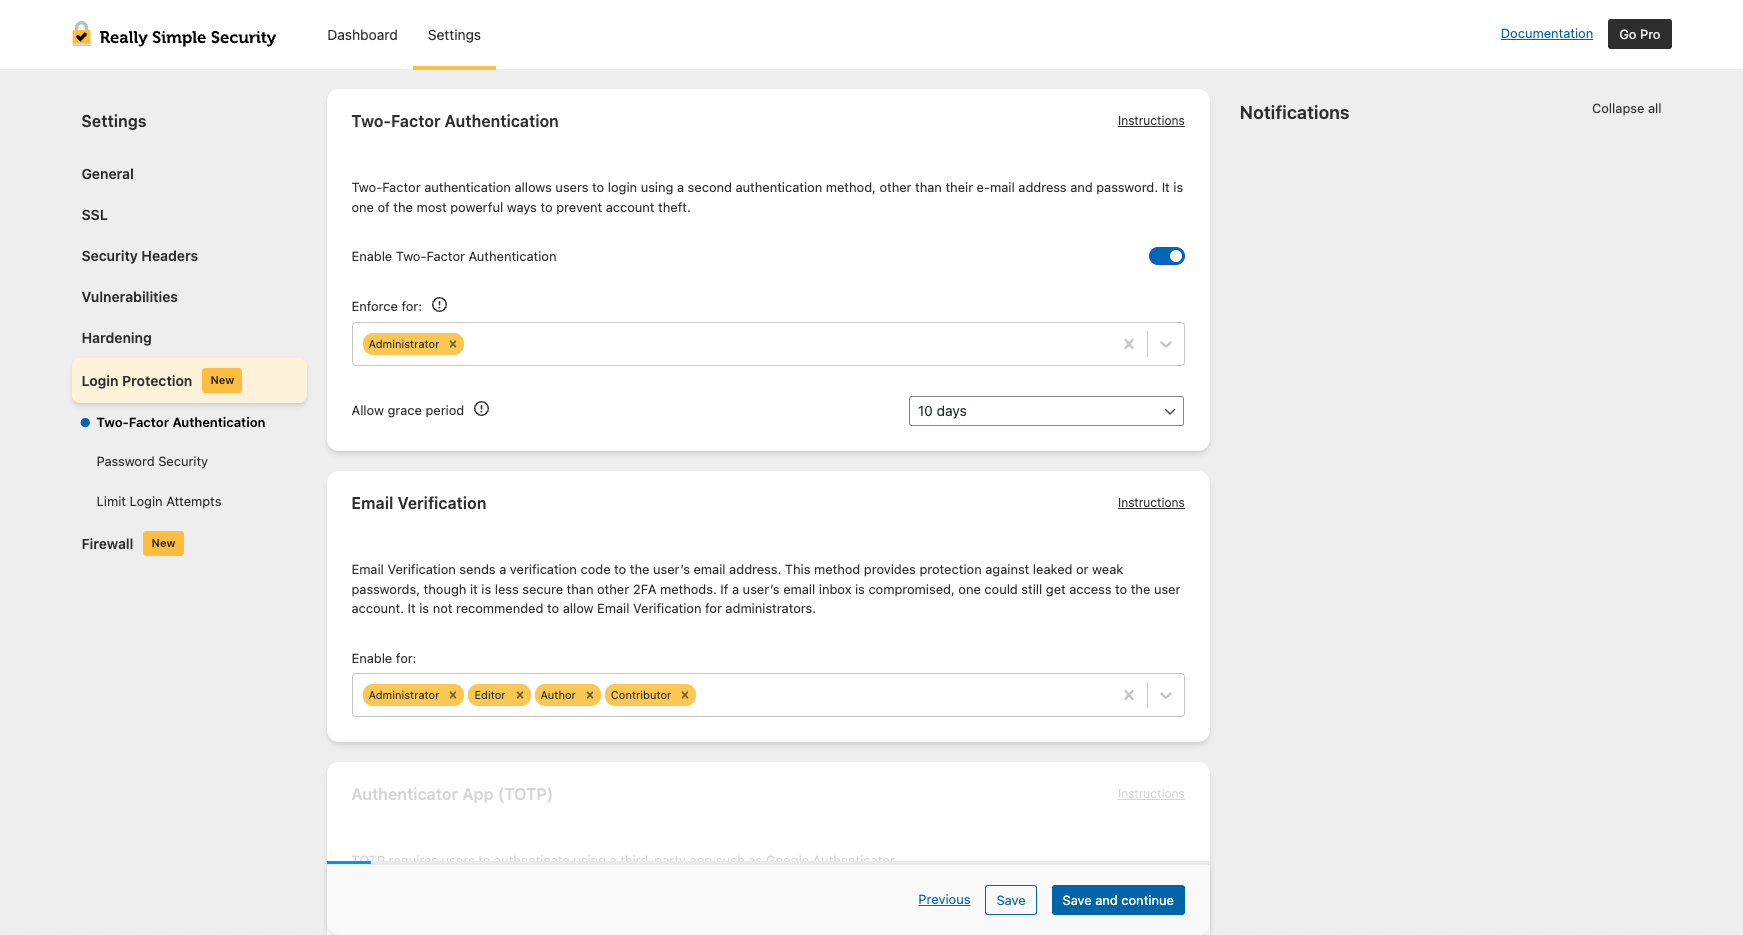Click Save and continue button
The height and width of the screenshot is (935, 1743).
[1118, 900]
